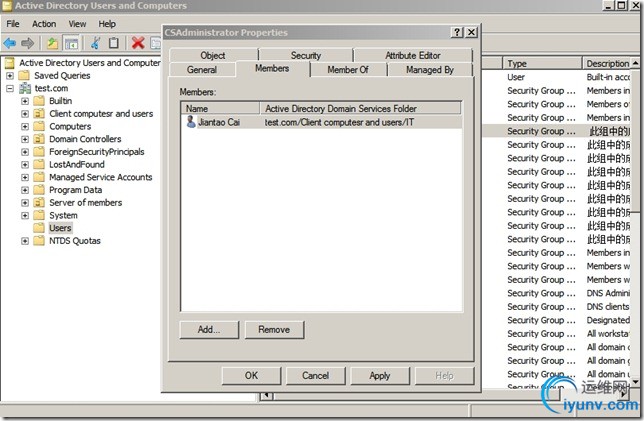
Task: Switch to the Member Of tab
Action: [x=348, y=70]
